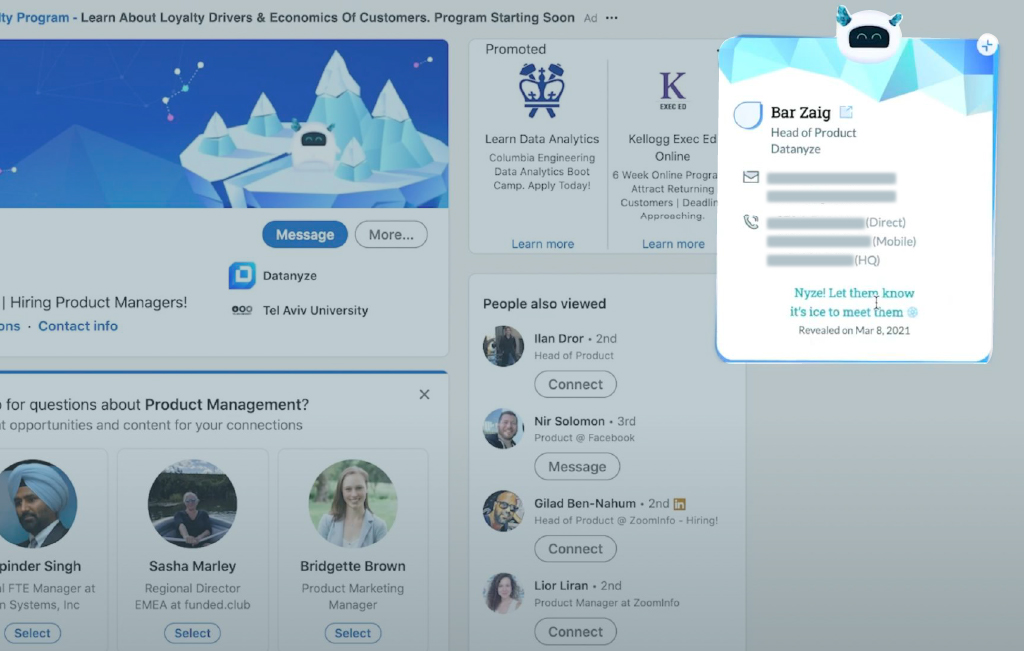Connect with Gilad Ben-Nahum
Viewport: 1024px width, 651px height.
tap(575, 548)
